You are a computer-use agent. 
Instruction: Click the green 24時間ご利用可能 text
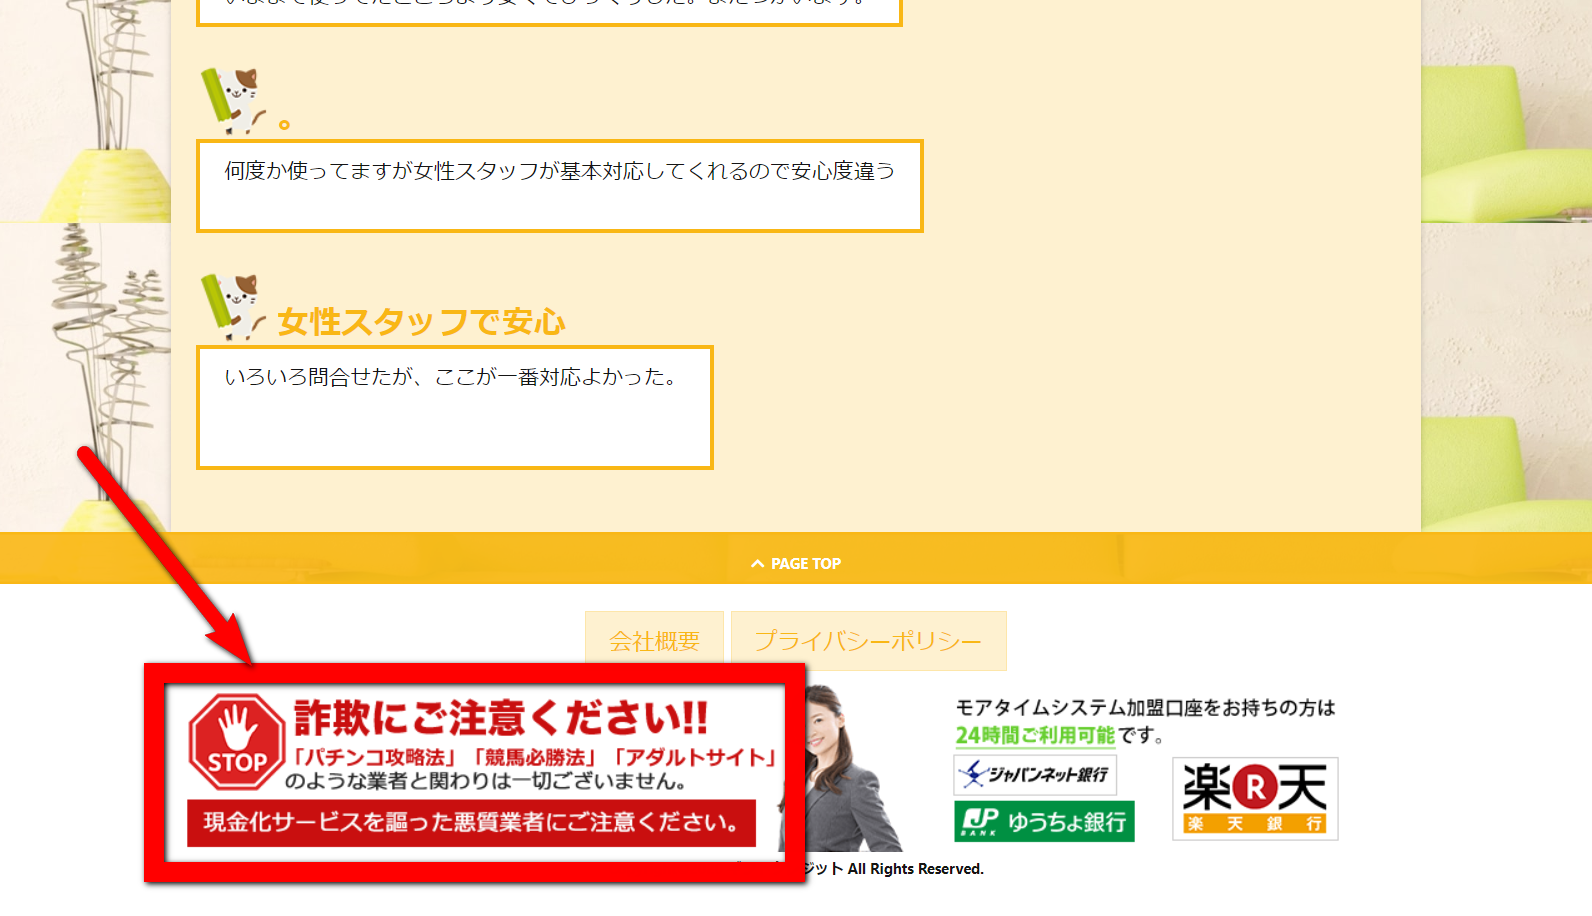[x=1035, y=735]
